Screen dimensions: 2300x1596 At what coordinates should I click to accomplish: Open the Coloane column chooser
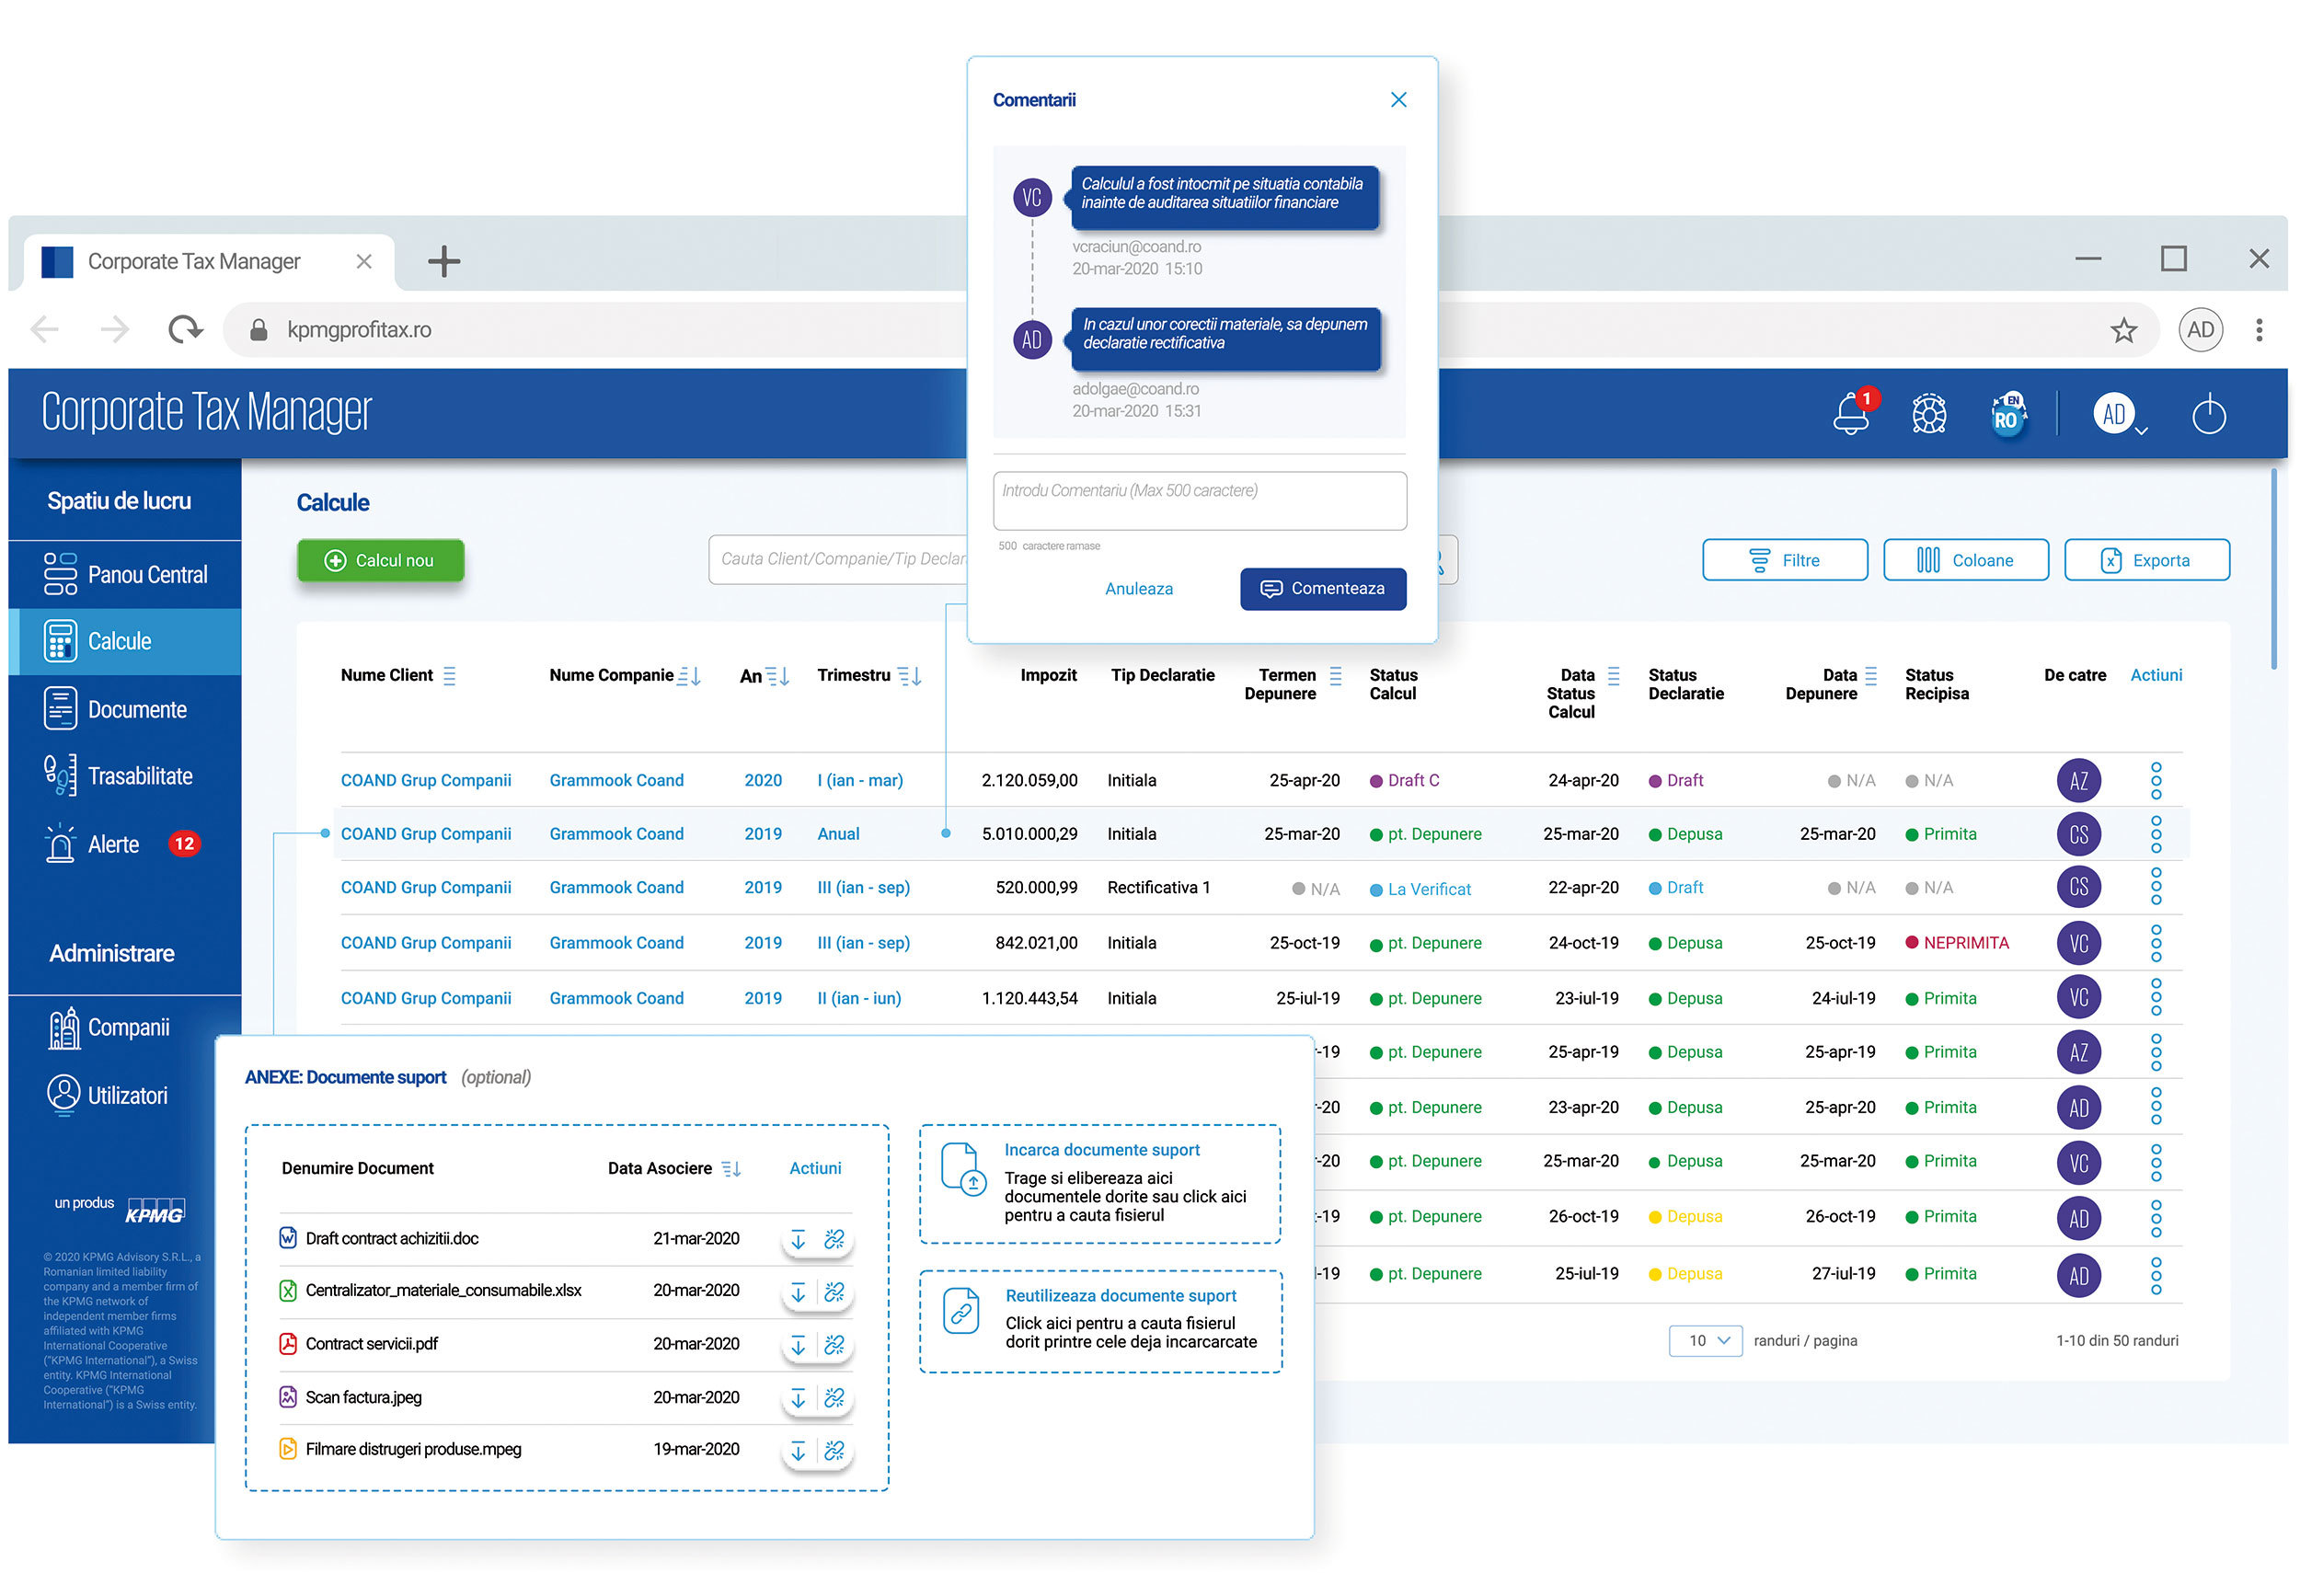pos(1965,561)
